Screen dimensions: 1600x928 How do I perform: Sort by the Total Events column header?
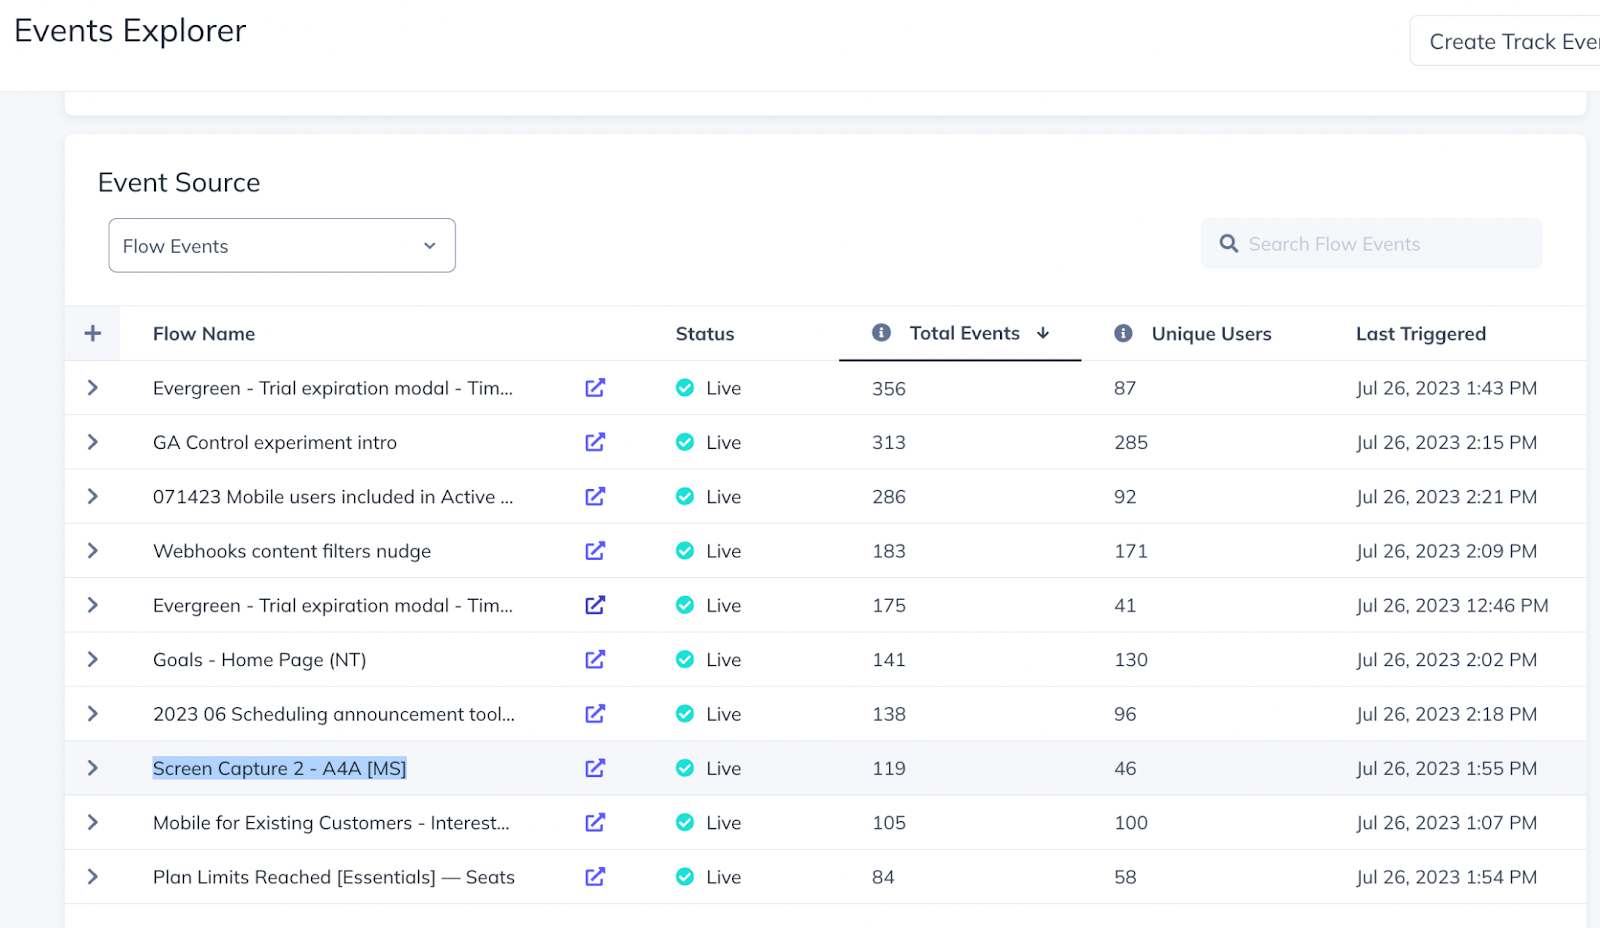(965, 333)
